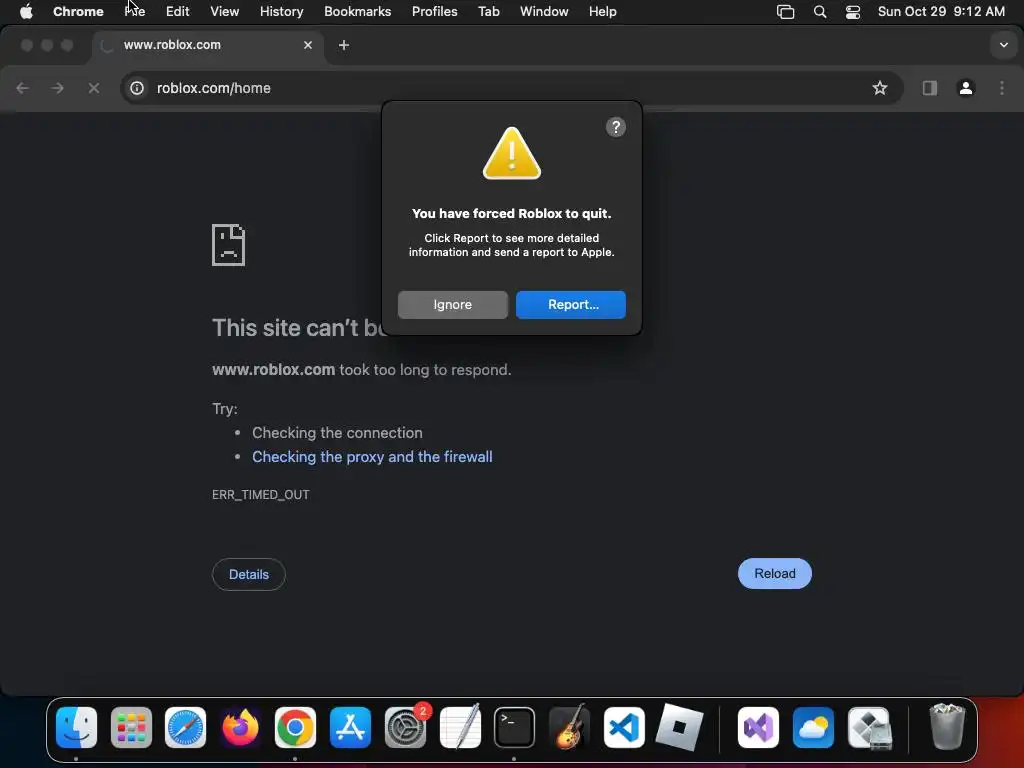Click the Stage Manager icon in the menu bar
This screenshot has width=1024, height=768.
pyautogui.click(x=785, y=12)
